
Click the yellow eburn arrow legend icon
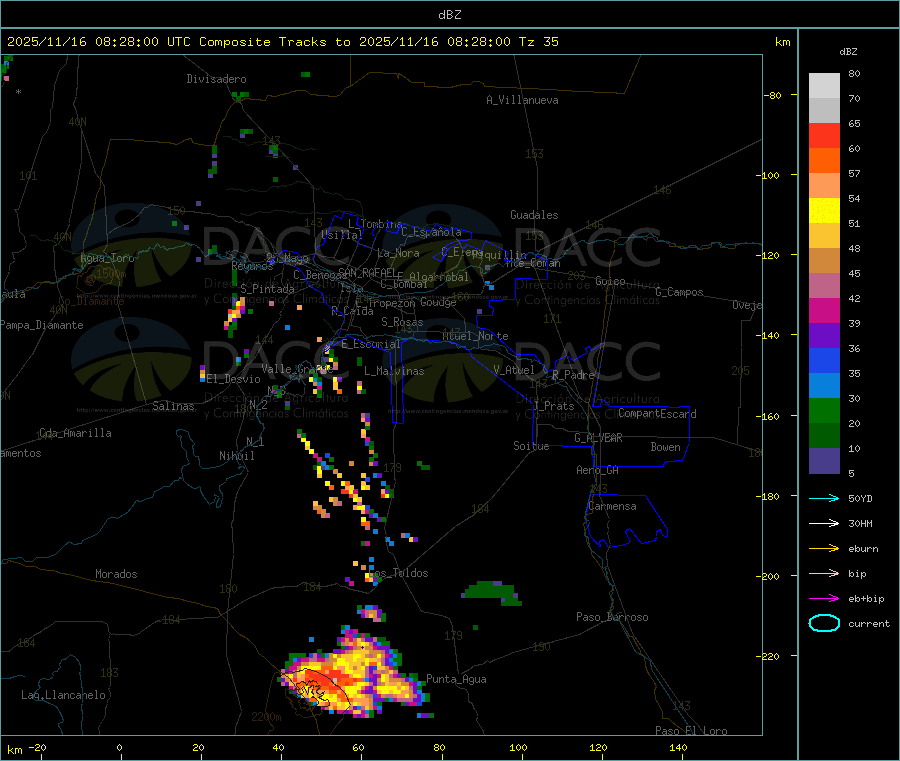(x=824, y=549)
